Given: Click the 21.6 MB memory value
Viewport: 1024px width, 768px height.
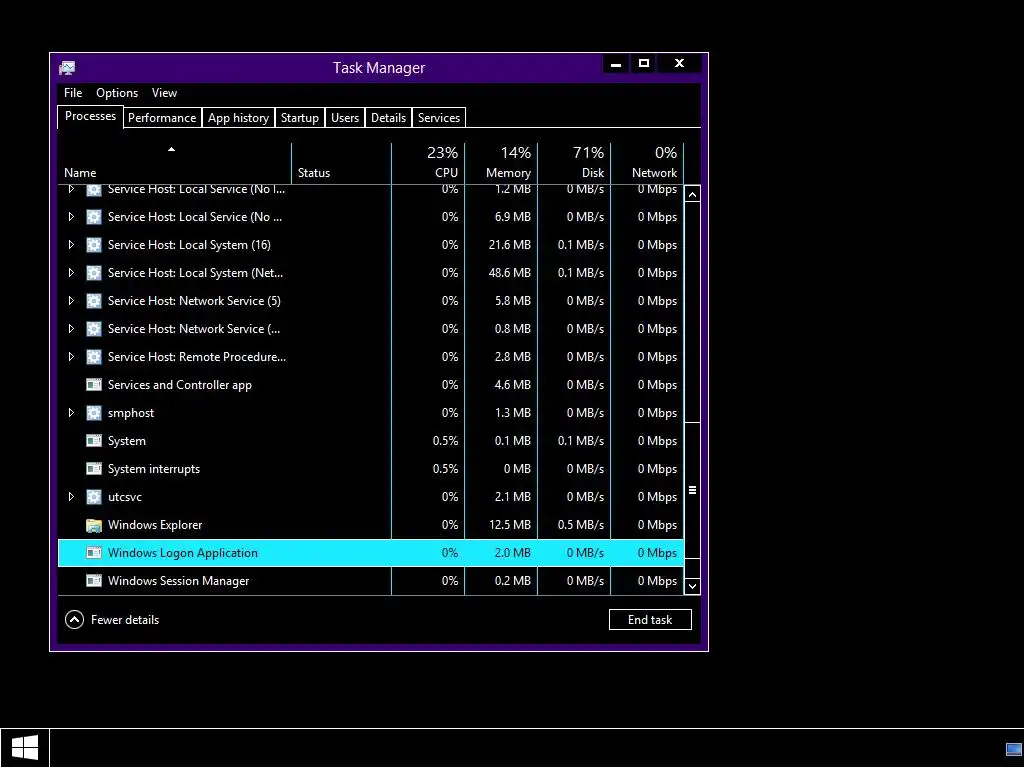Looking at the screenshot, I should pos(509,245).
